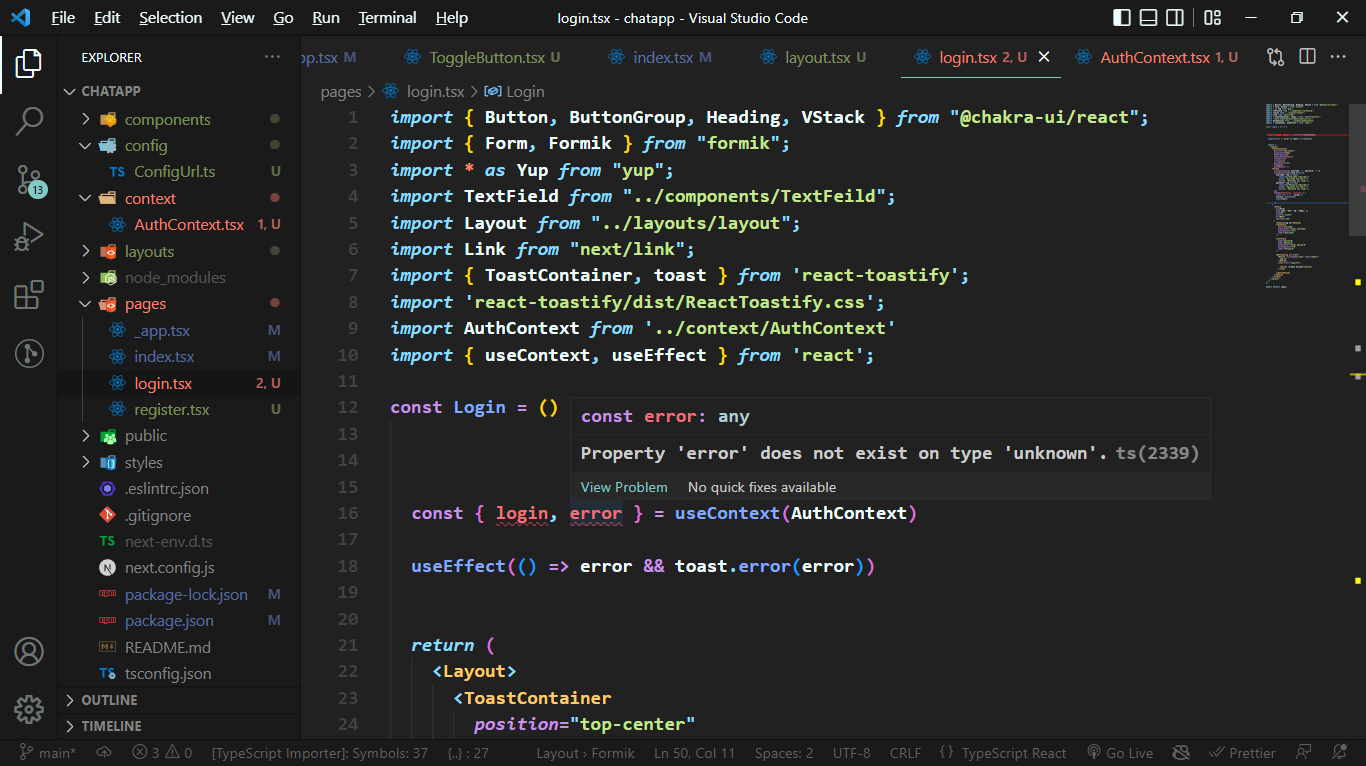Open register.tsx in the explorer
1366x766 pixels.
pos(171,410)
